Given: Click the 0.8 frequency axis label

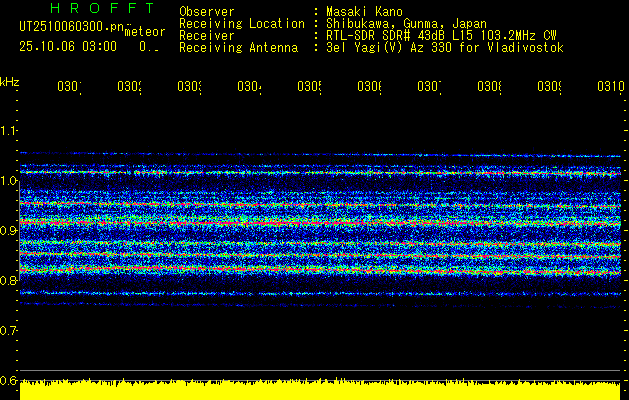Looking at the screenshot, I should coord(9,281).
